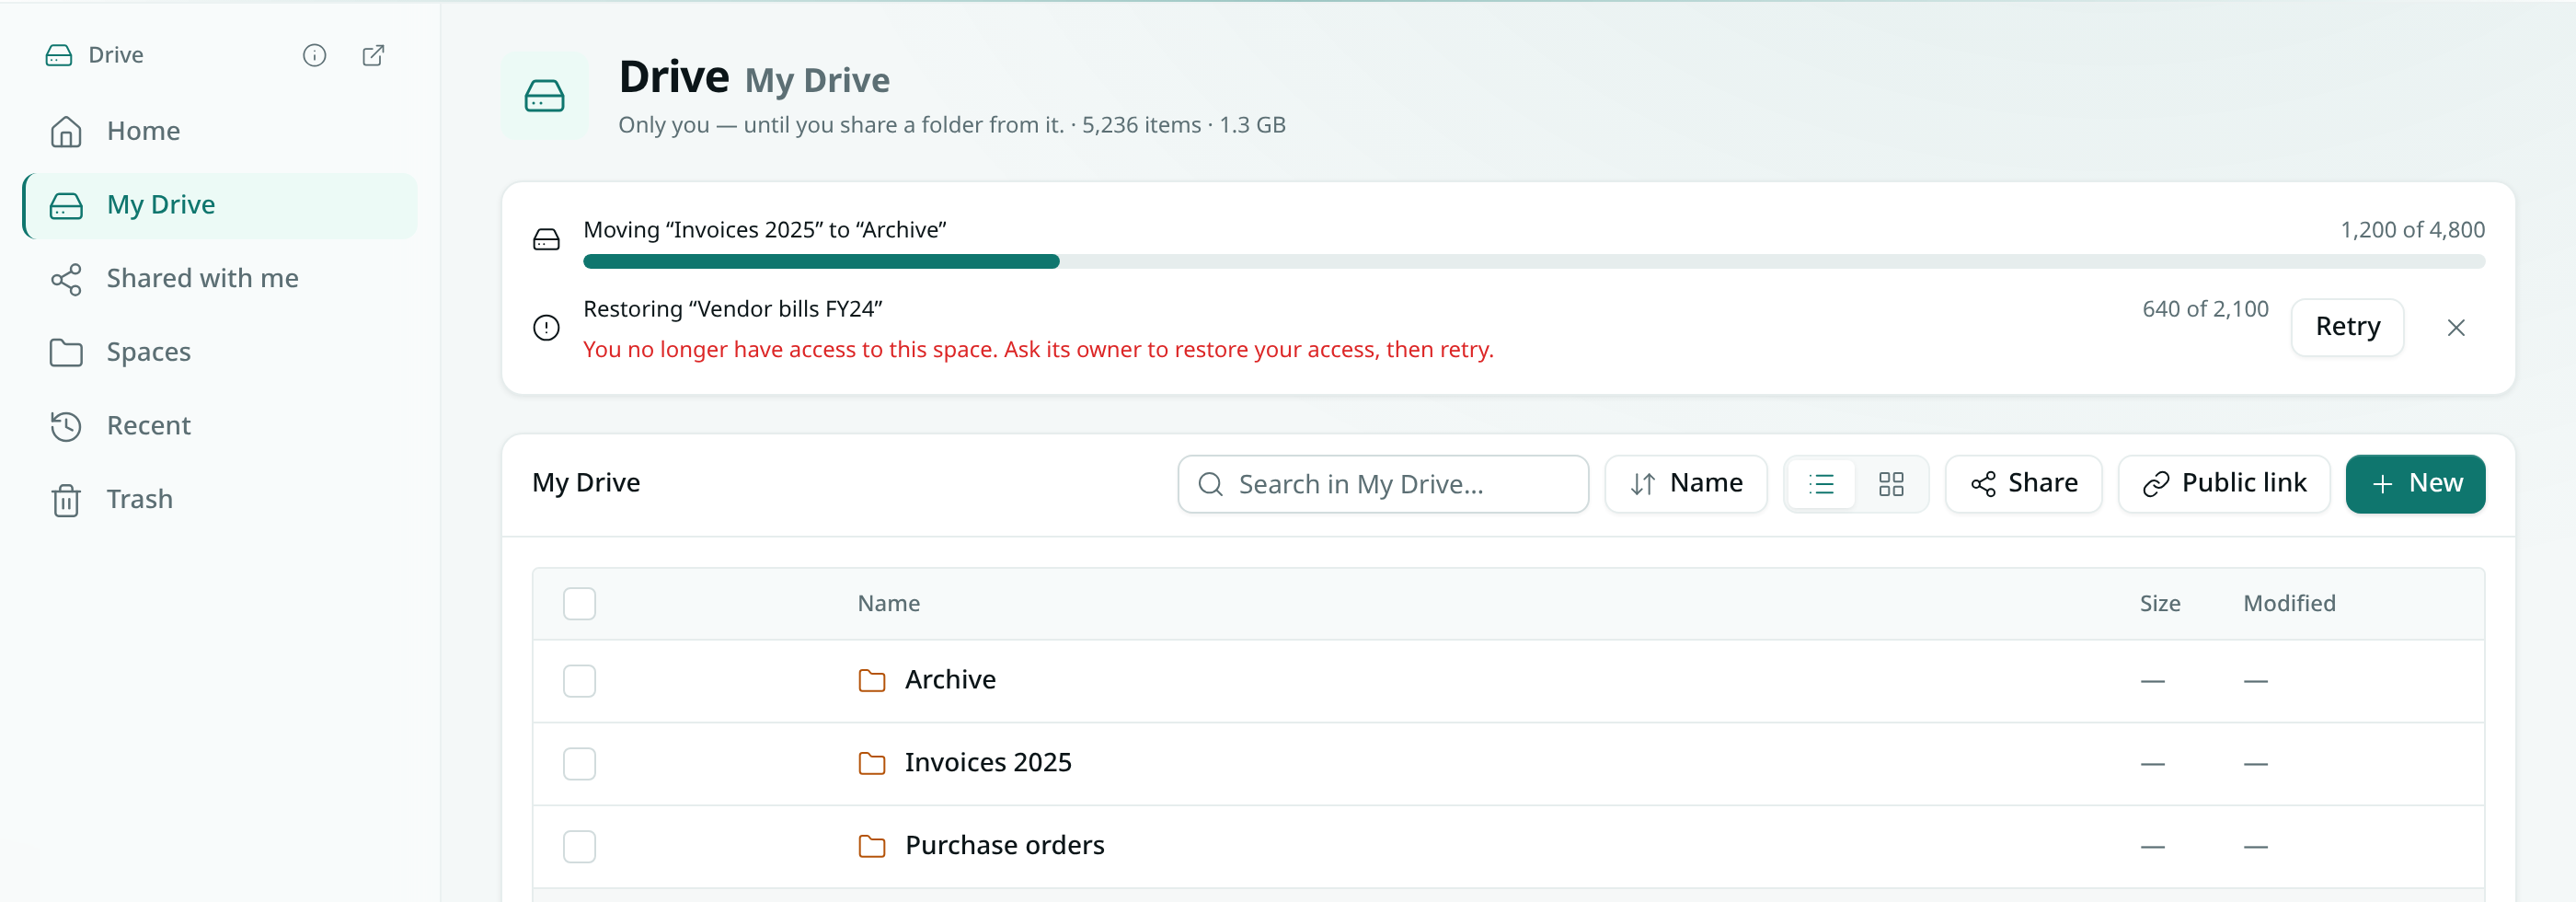Click the Recent clock icon
The width and height of the screenshot is (2576, 902).
[x=66, y=426]
